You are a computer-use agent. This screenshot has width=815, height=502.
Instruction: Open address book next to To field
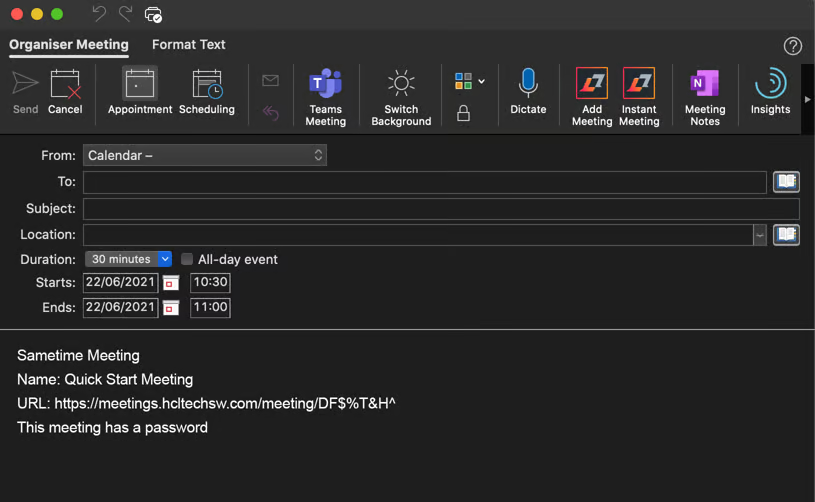click(x=786, y=182)
